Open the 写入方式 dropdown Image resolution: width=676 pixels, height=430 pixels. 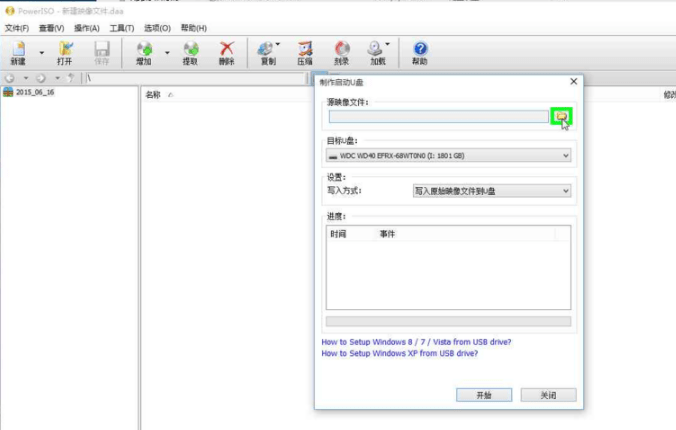pyautogui.click(x=491, y=191)
